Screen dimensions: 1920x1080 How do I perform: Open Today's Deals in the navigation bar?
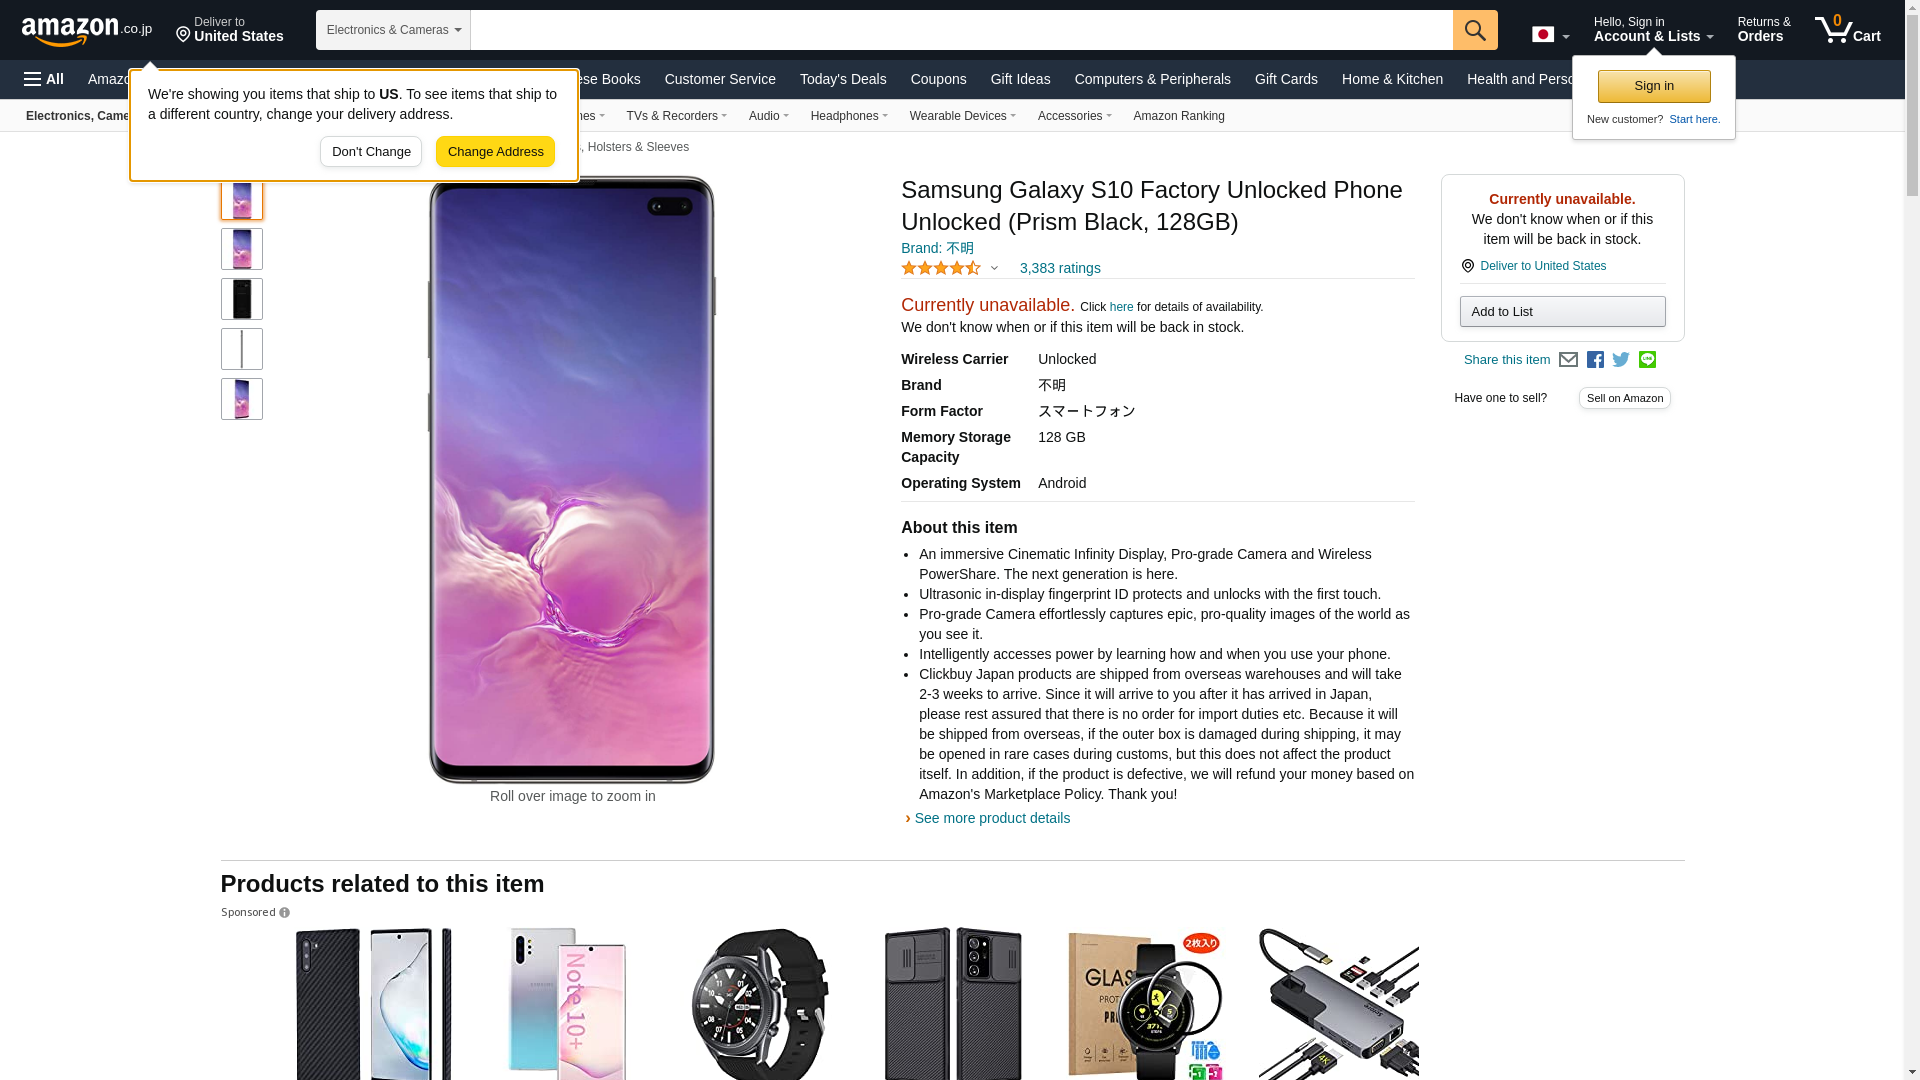[x=842, y=79]
